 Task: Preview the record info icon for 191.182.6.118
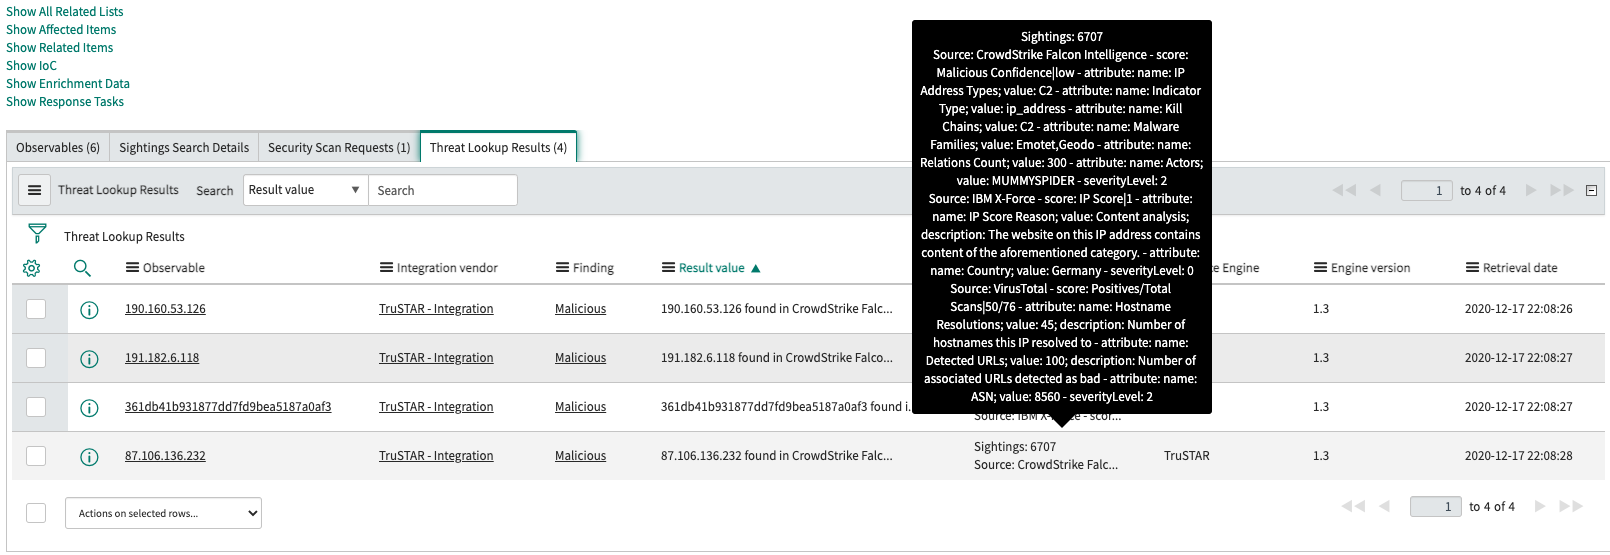pos(89,359)
